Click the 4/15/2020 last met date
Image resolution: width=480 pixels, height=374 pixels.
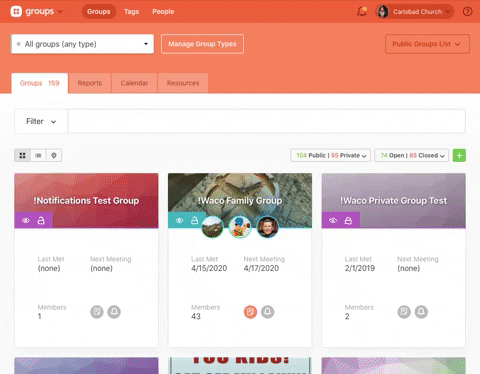pyautogui.click(x=209, y=268)
